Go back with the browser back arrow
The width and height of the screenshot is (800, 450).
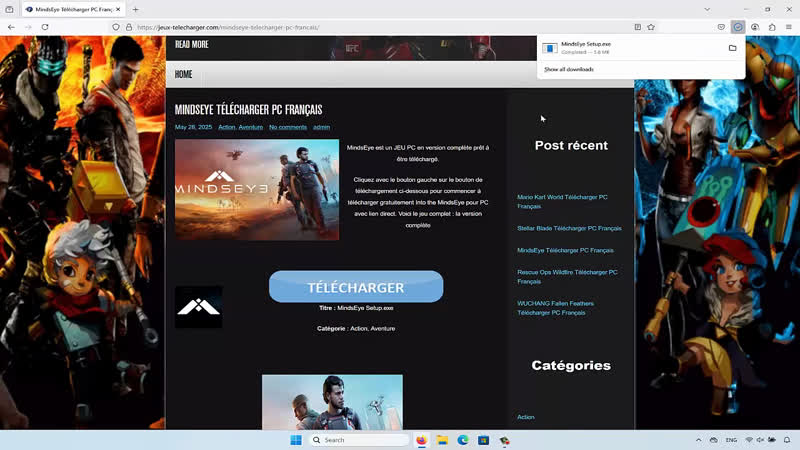click(x=11, y=27)
